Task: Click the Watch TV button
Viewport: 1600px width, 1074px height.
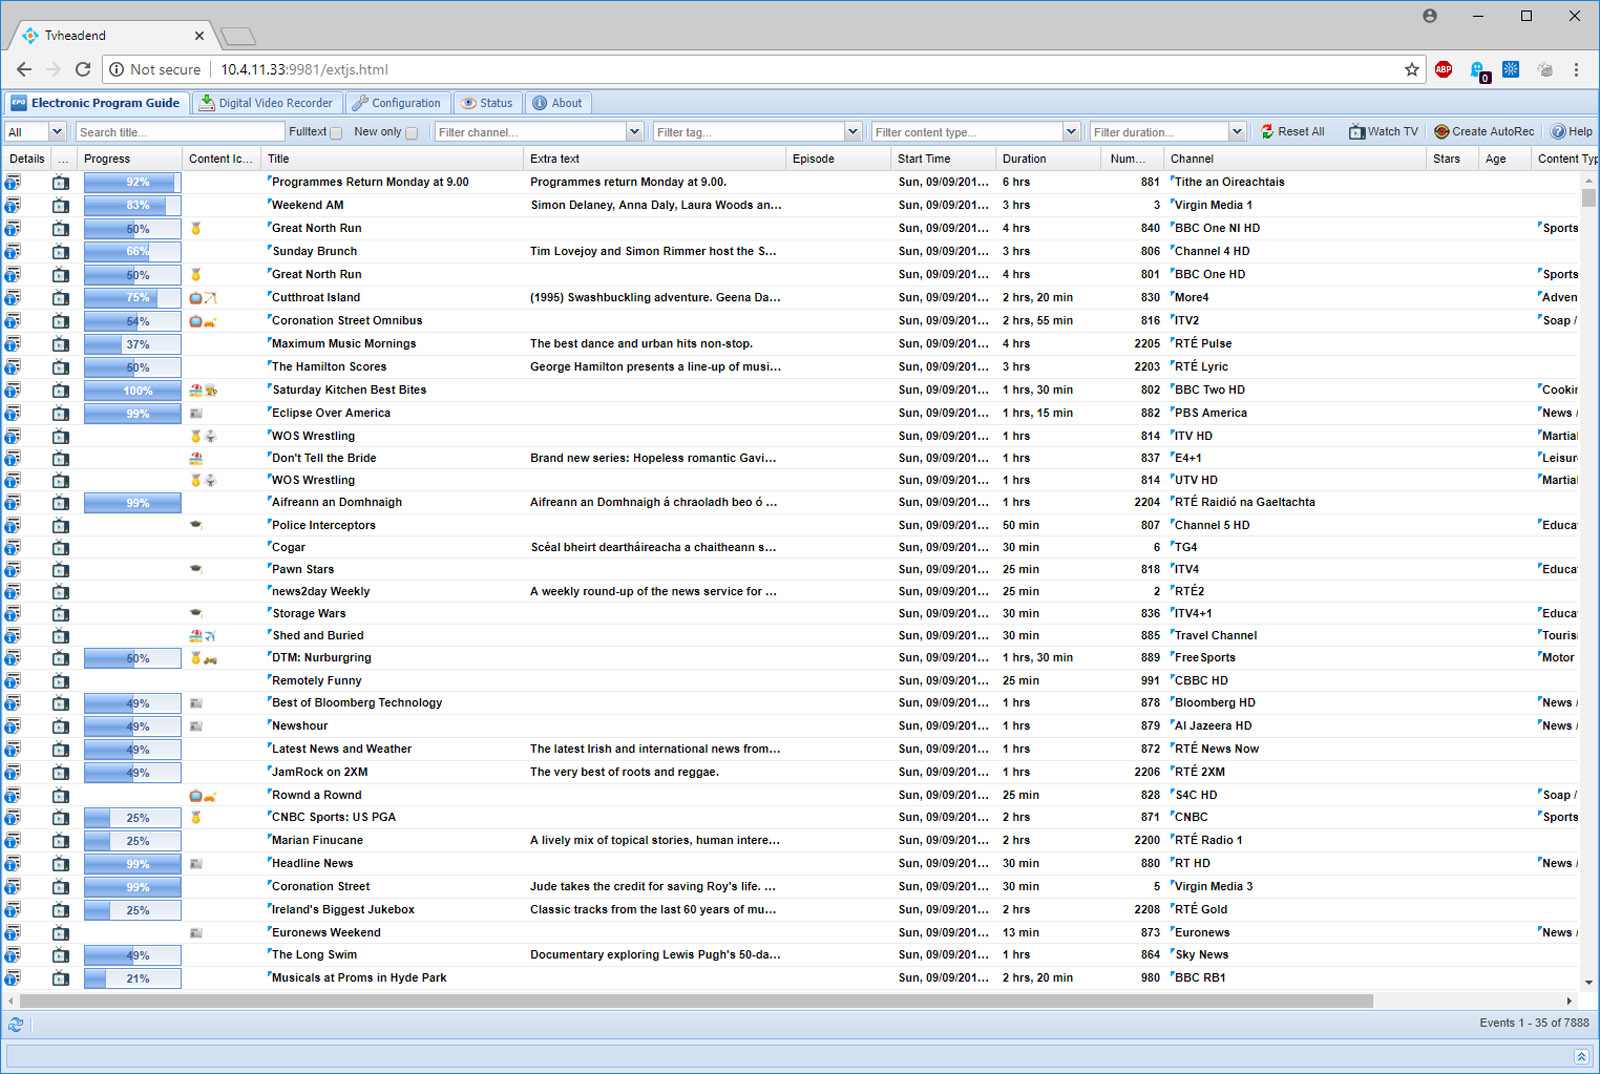Action: click(1384, 132)
